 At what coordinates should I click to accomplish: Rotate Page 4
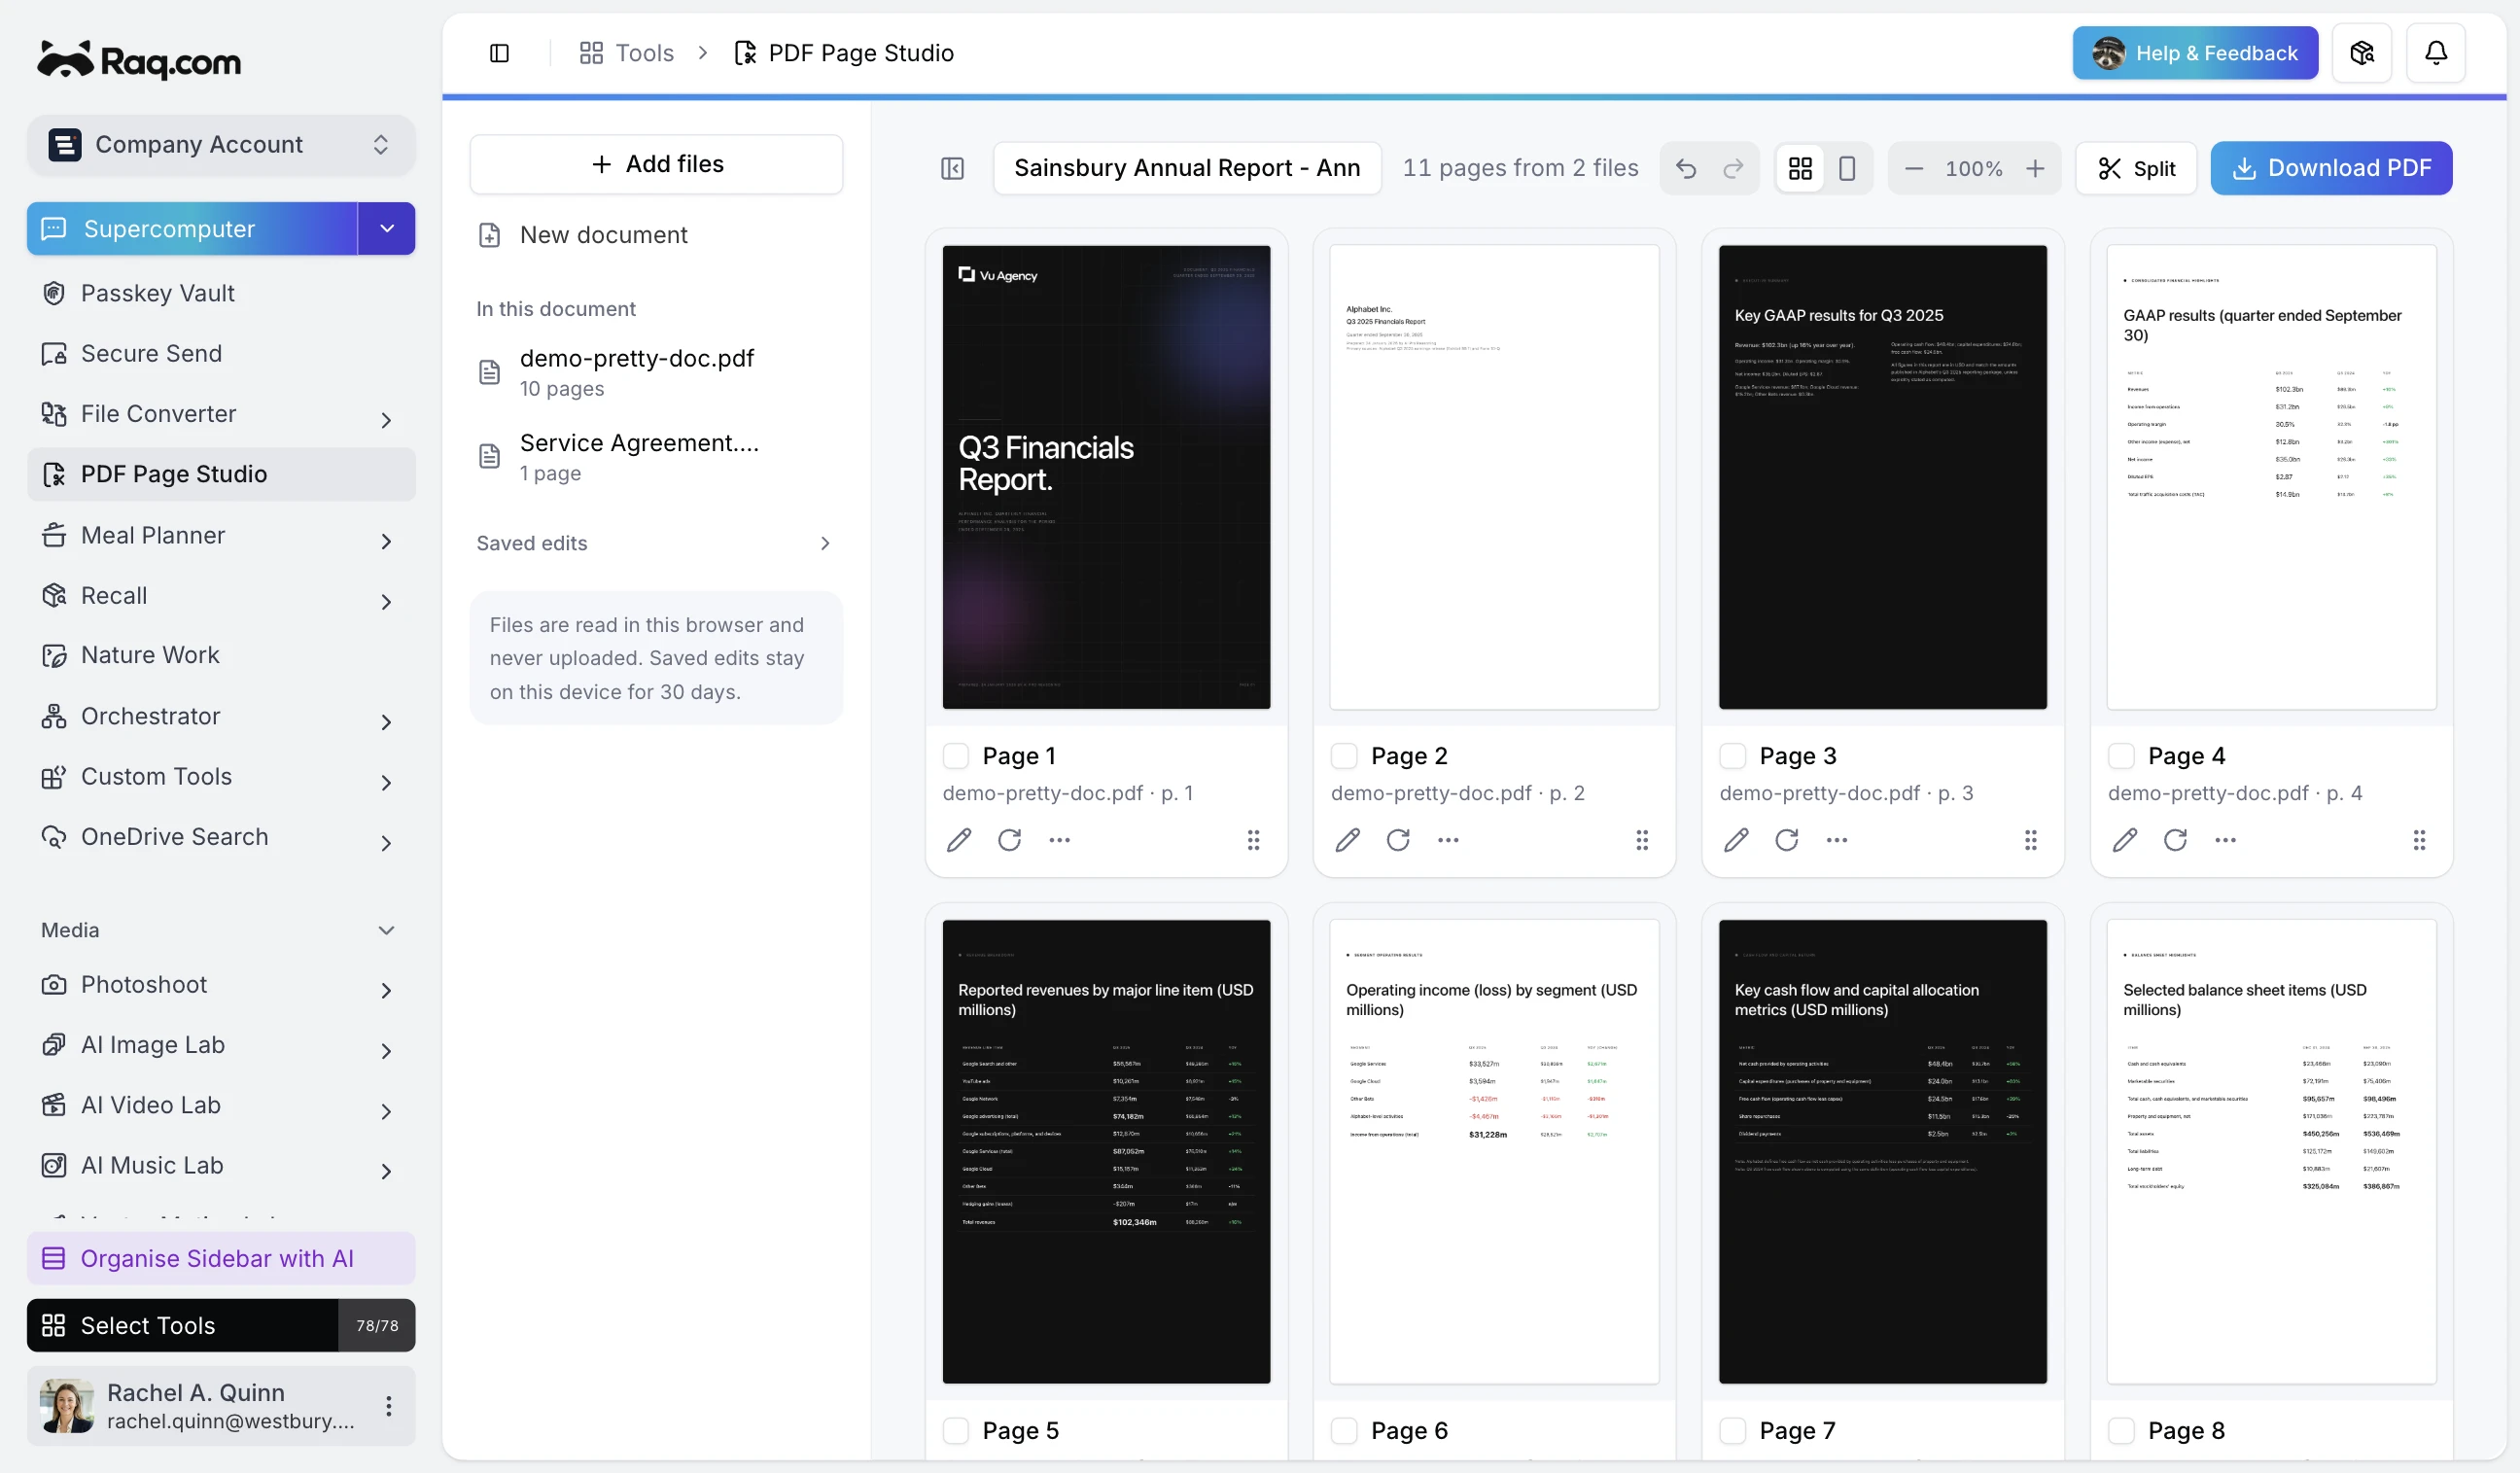click(2175, 840)
